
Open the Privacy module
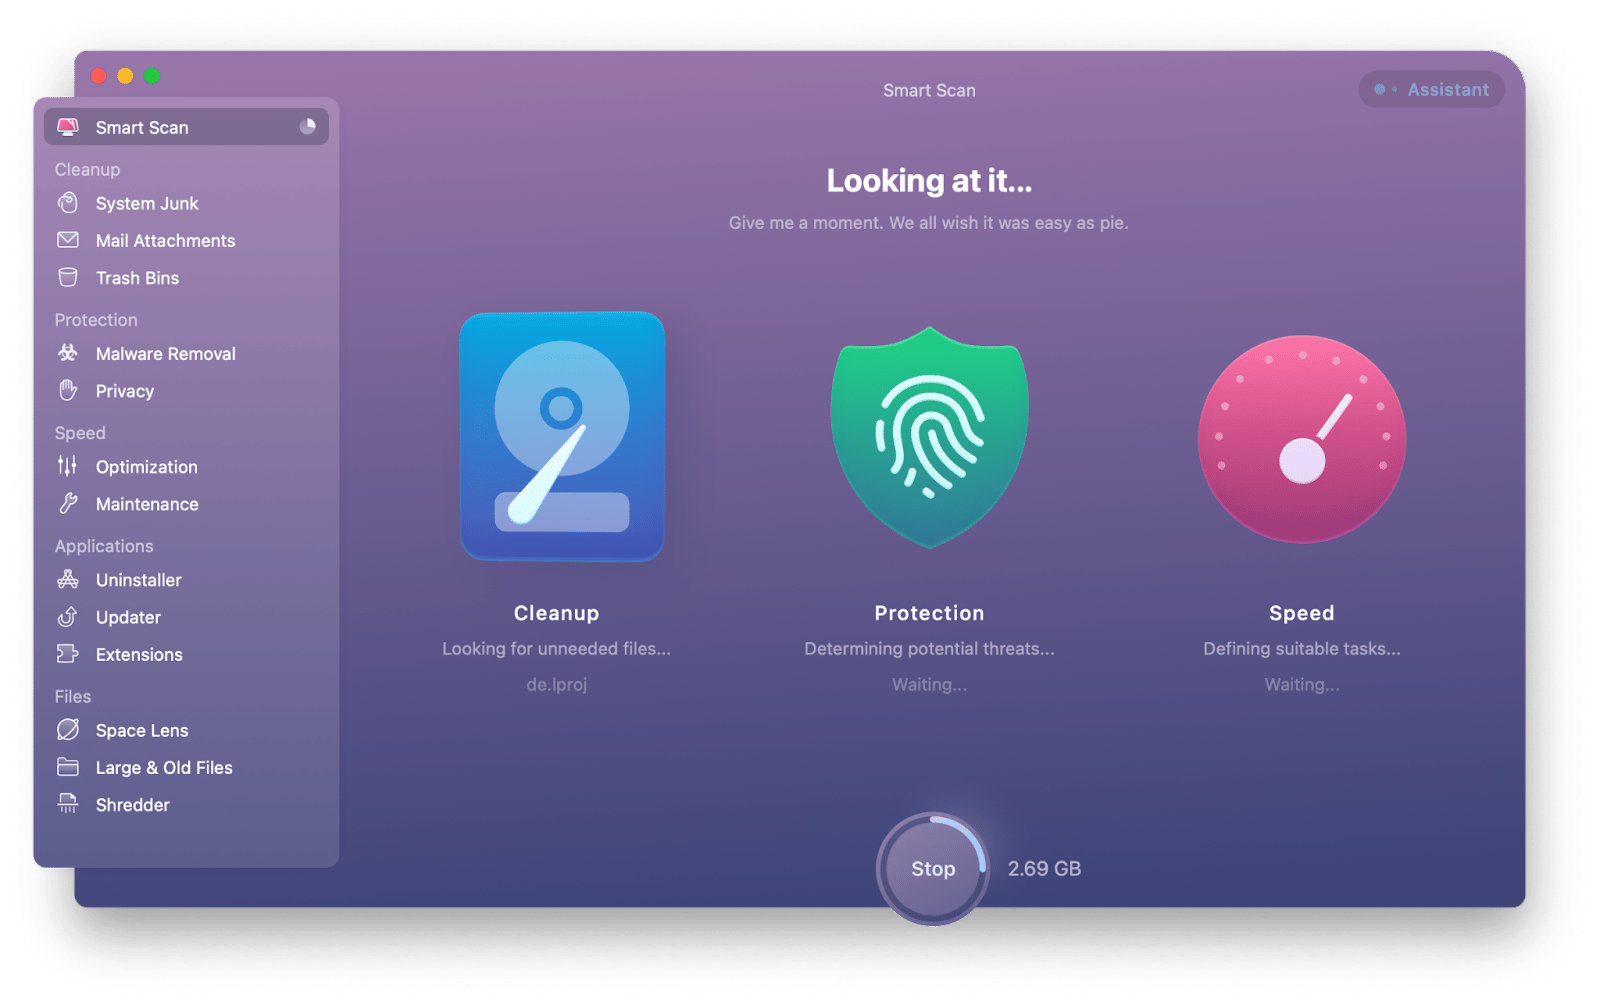(x=124, y=391)
